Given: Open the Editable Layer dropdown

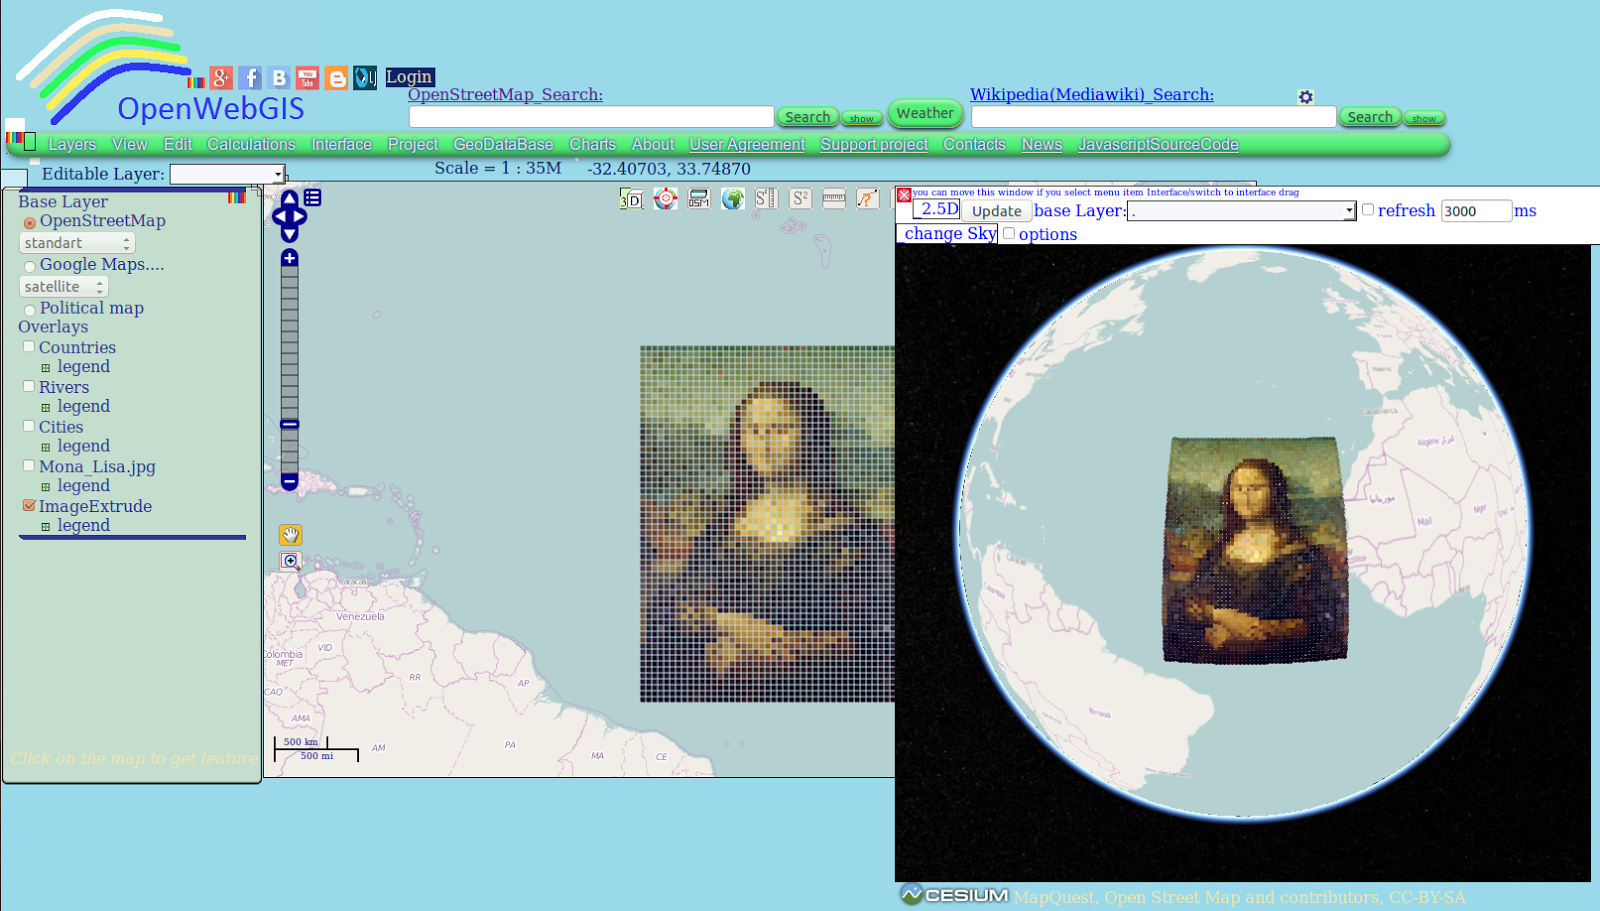Looking at the screenshot, I should (227, 174).
